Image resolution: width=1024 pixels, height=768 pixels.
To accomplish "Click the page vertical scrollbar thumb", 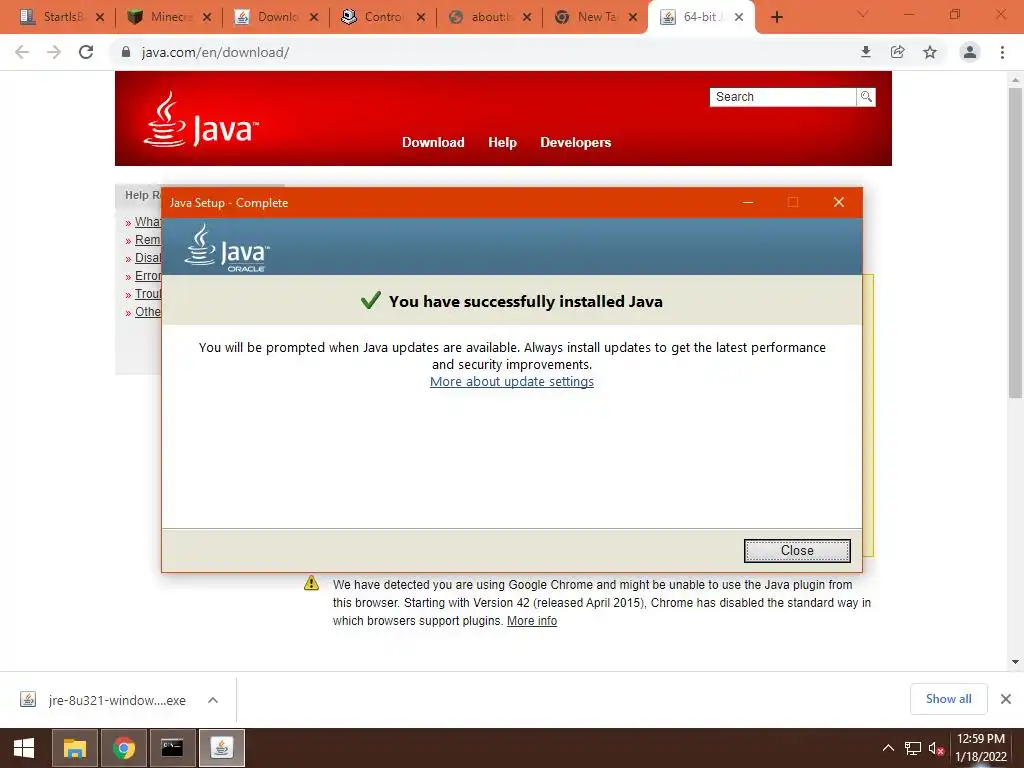I will (1015, 243).
